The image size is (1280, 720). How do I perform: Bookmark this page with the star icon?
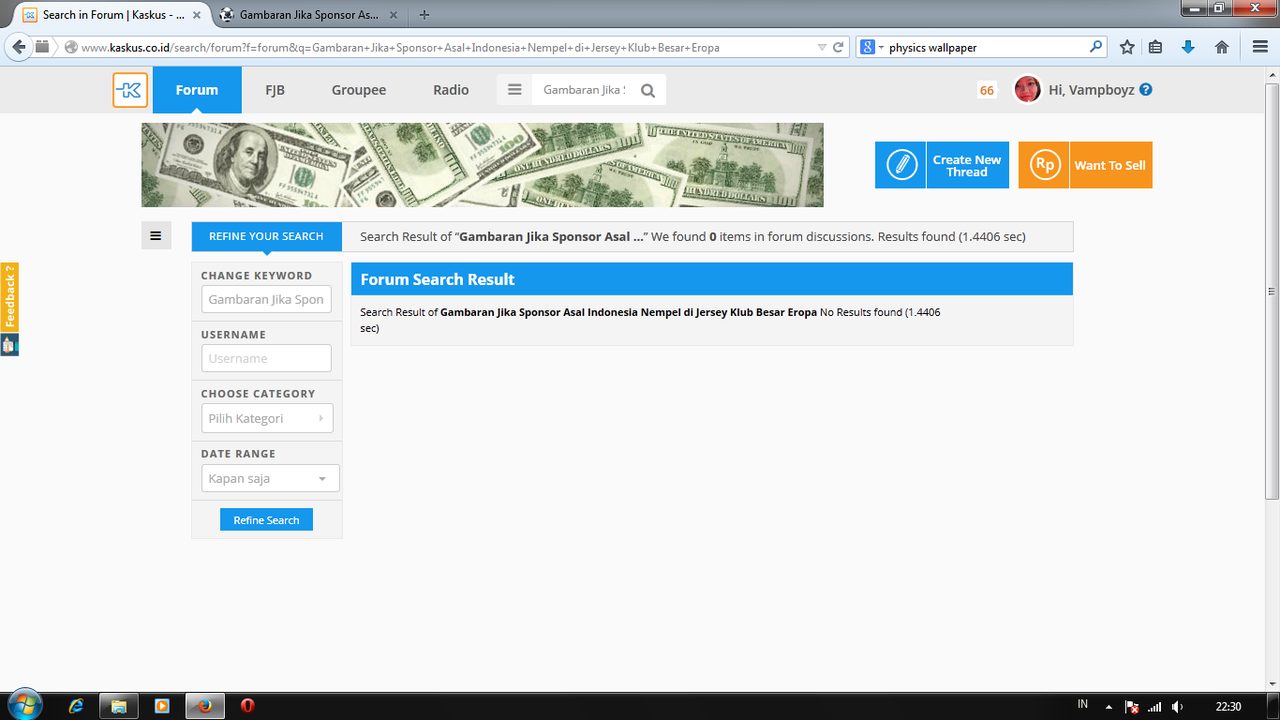tap(1127, 47)
